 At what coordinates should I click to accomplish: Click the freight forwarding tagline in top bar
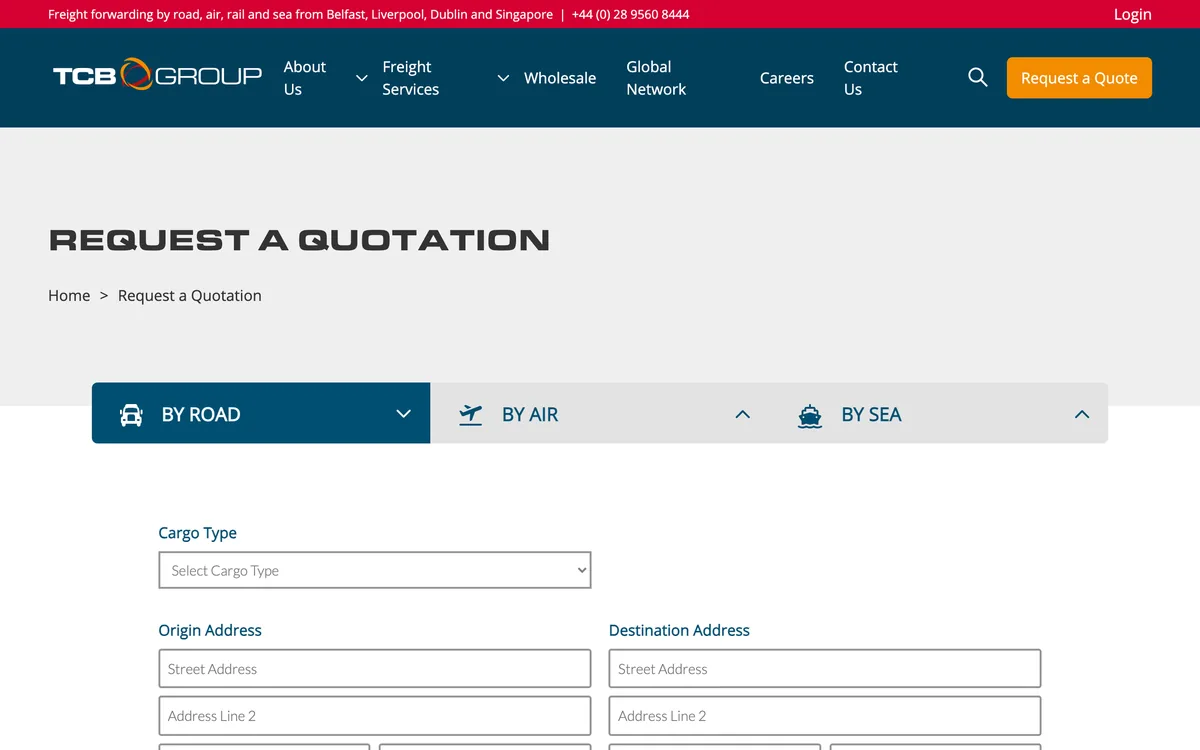point(300,14)
